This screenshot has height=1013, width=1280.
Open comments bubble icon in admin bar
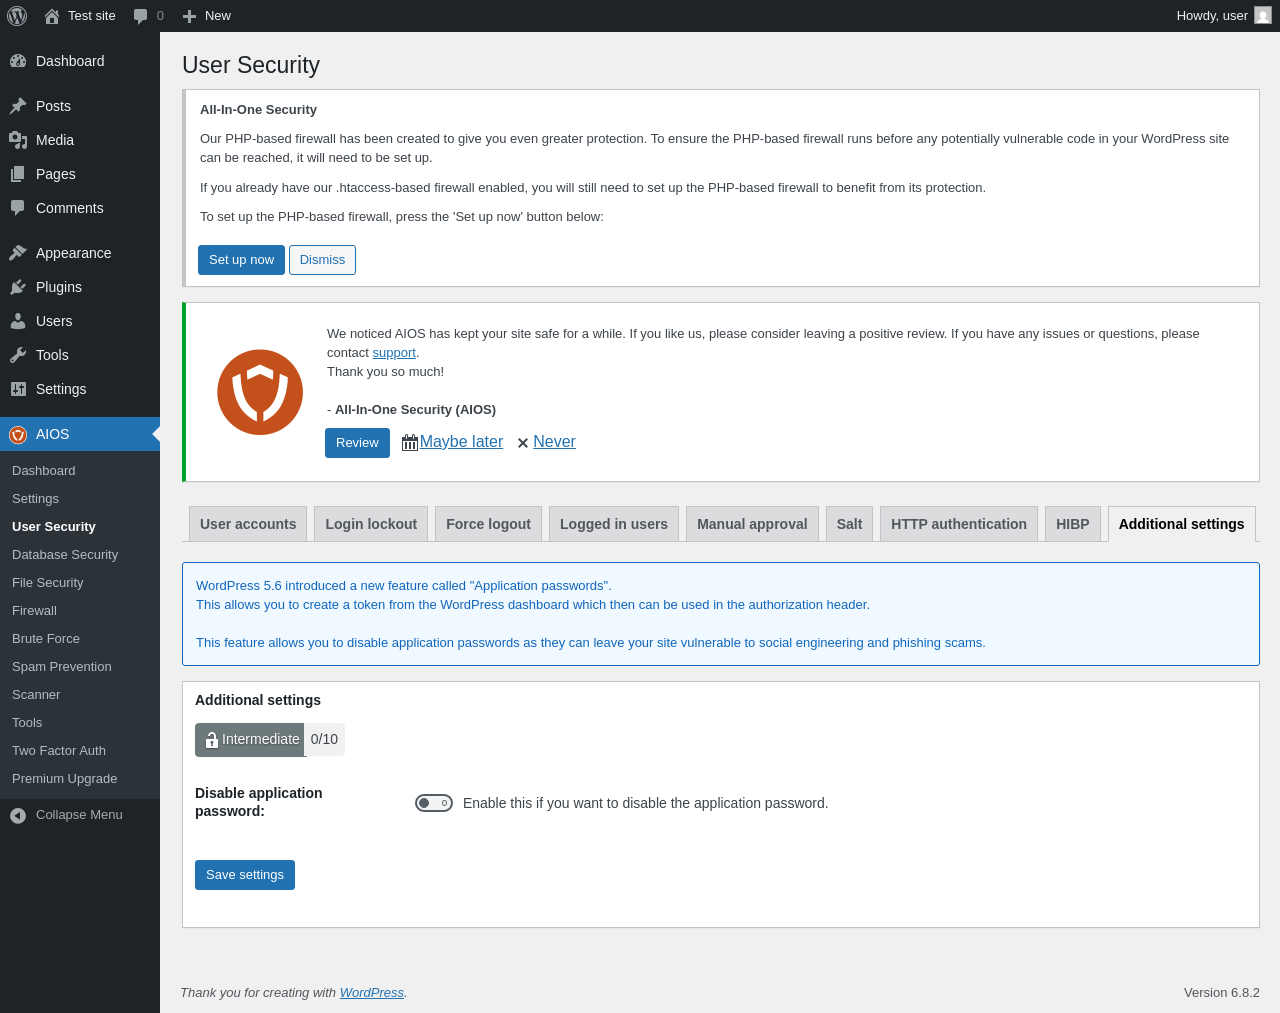141,16
